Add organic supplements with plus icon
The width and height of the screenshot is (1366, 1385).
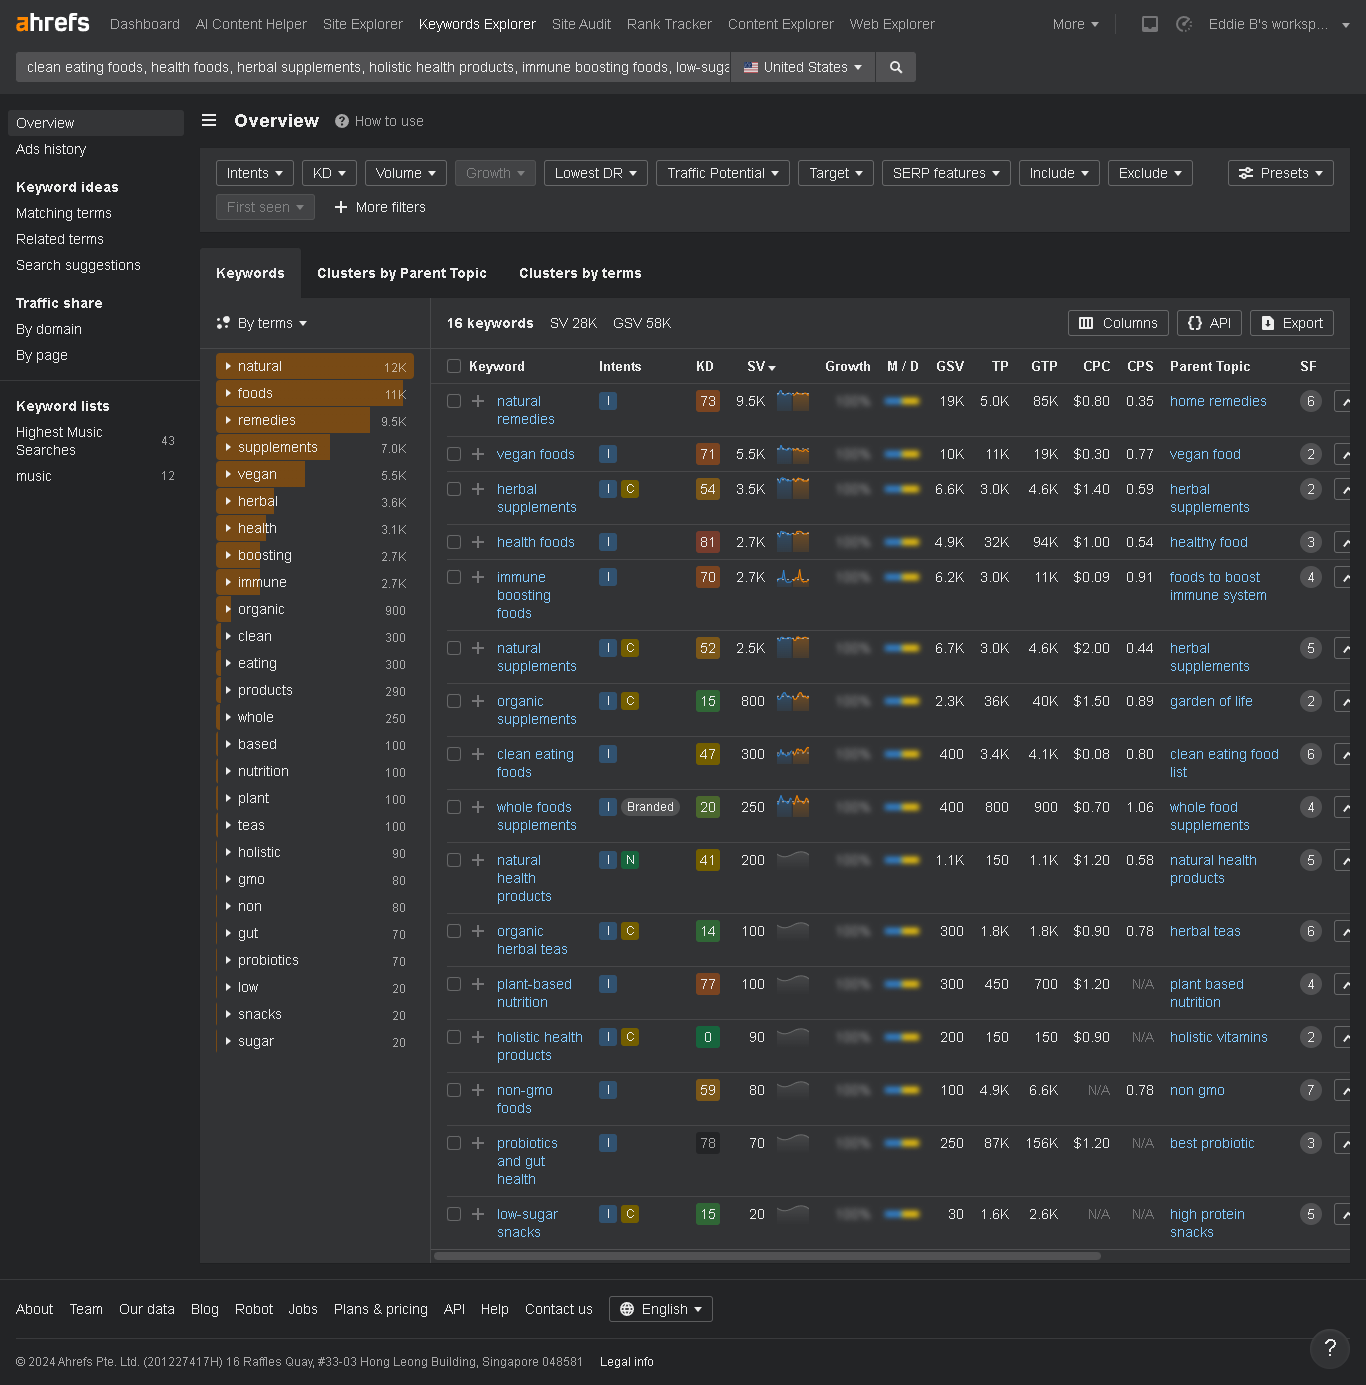pyautogui.click(x=478, y=701)
